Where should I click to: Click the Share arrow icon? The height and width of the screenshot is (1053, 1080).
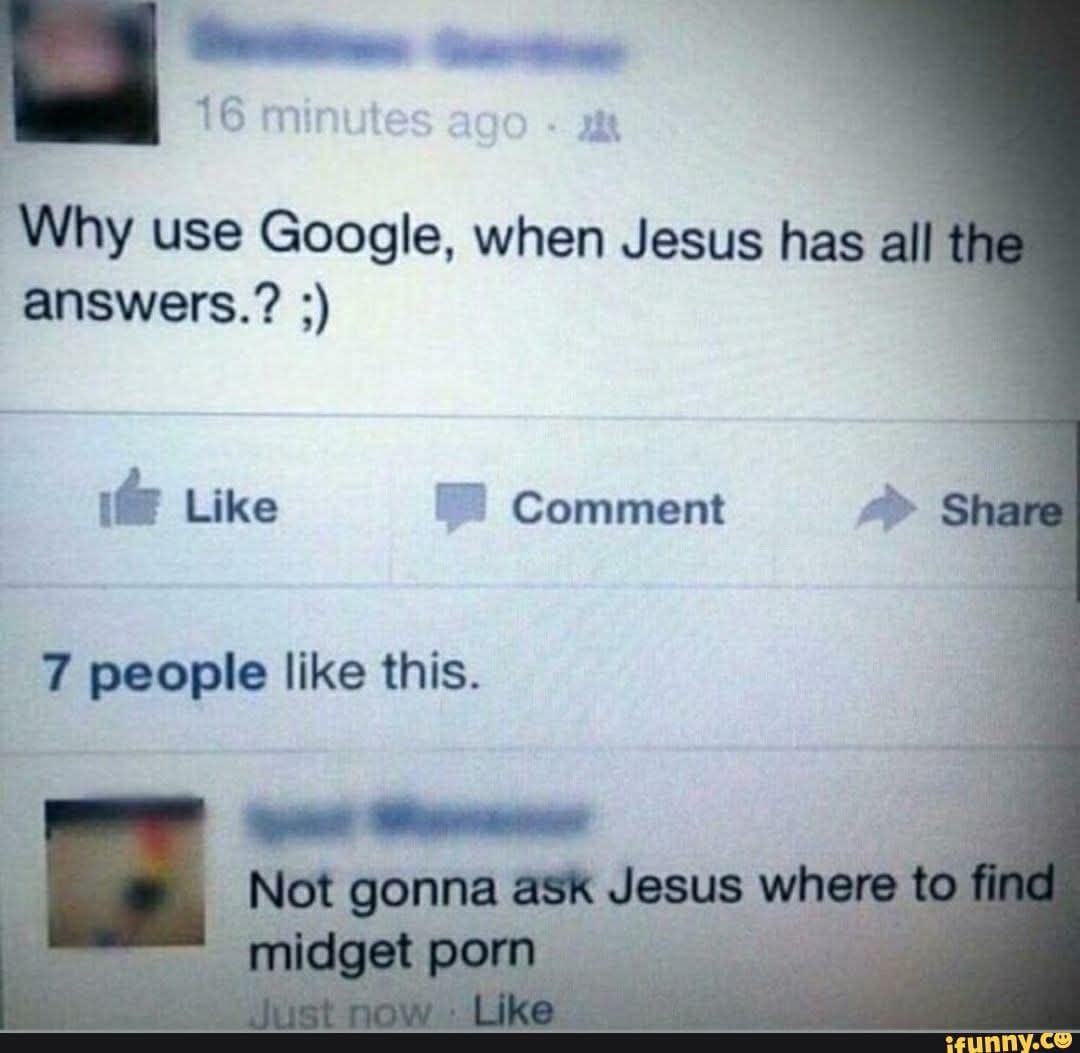[x=886, y=509]
